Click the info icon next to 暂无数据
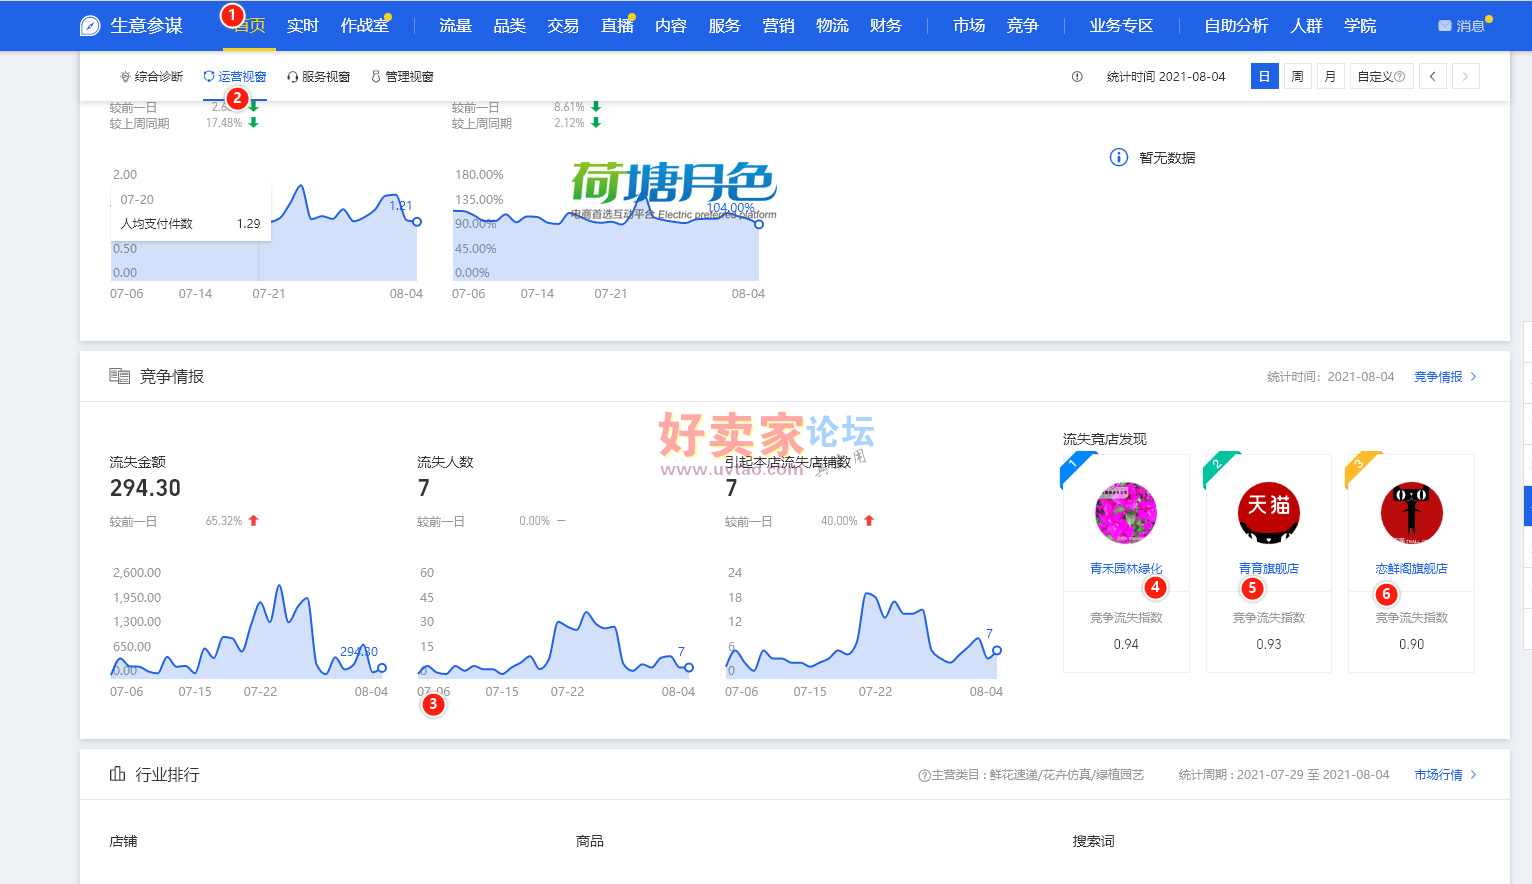Image resolution: width=1532 pixels, height=884 pixels. coord(1119,158)
